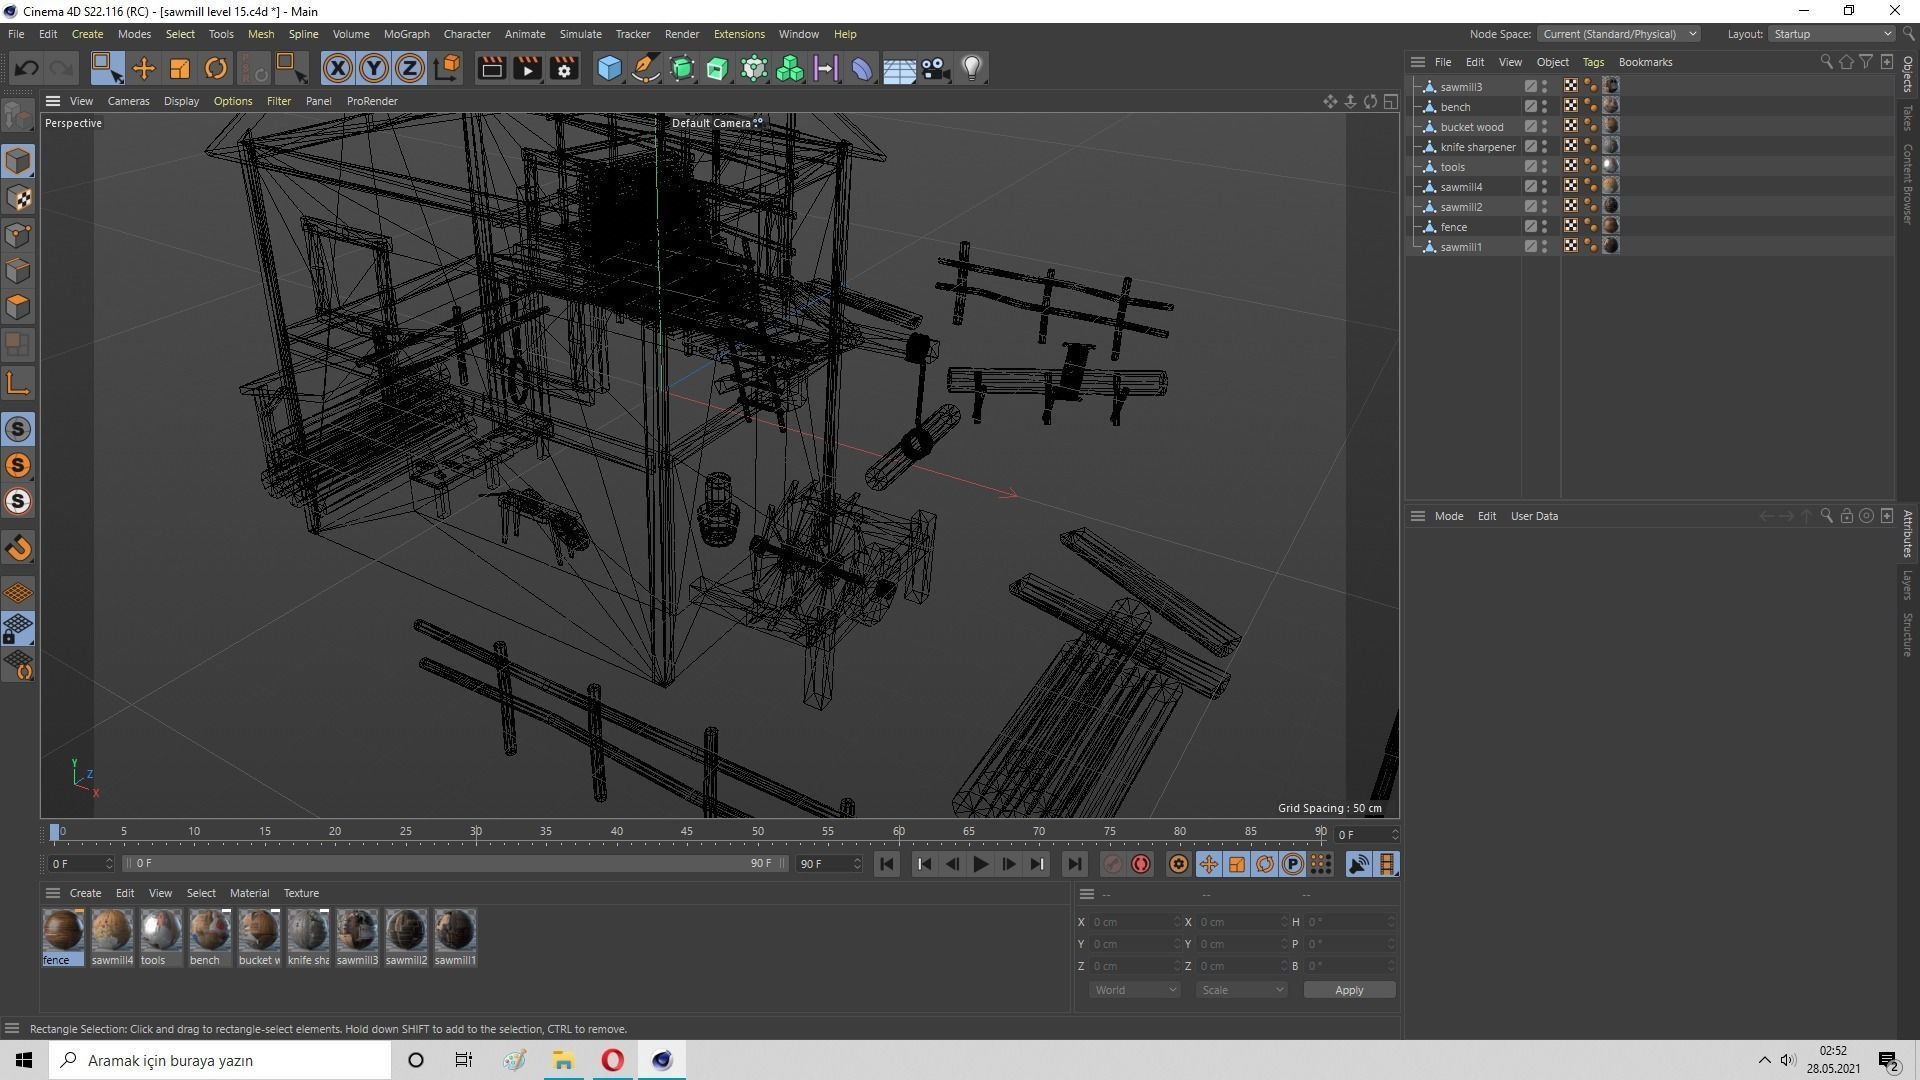
Task: Open Layout Startup dropdown
Action: (x=1832, y=34)
